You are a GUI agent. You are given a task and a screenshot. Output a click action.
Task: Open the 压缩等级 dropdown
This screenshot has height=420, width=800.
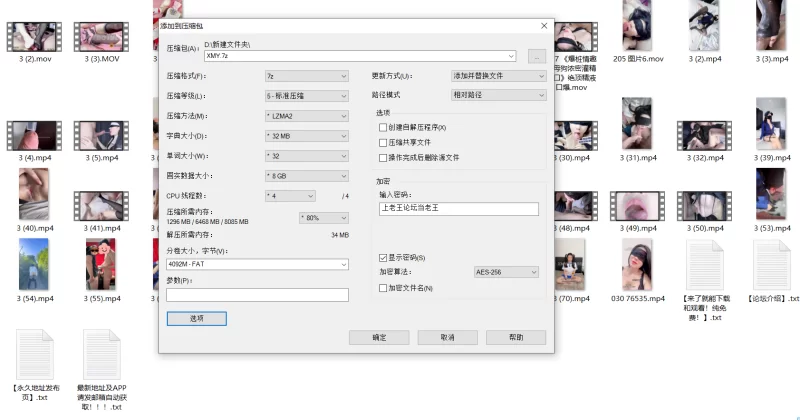coord(307,96)
